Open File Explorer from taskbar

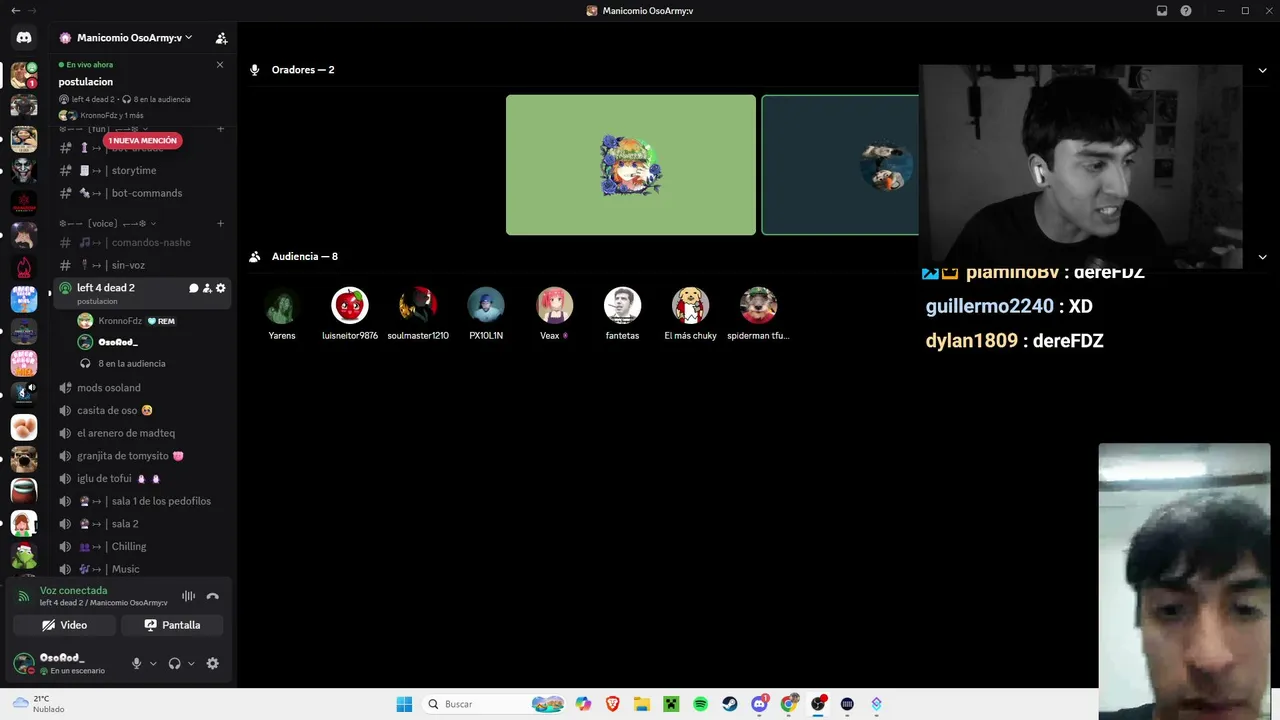(642, 704)
